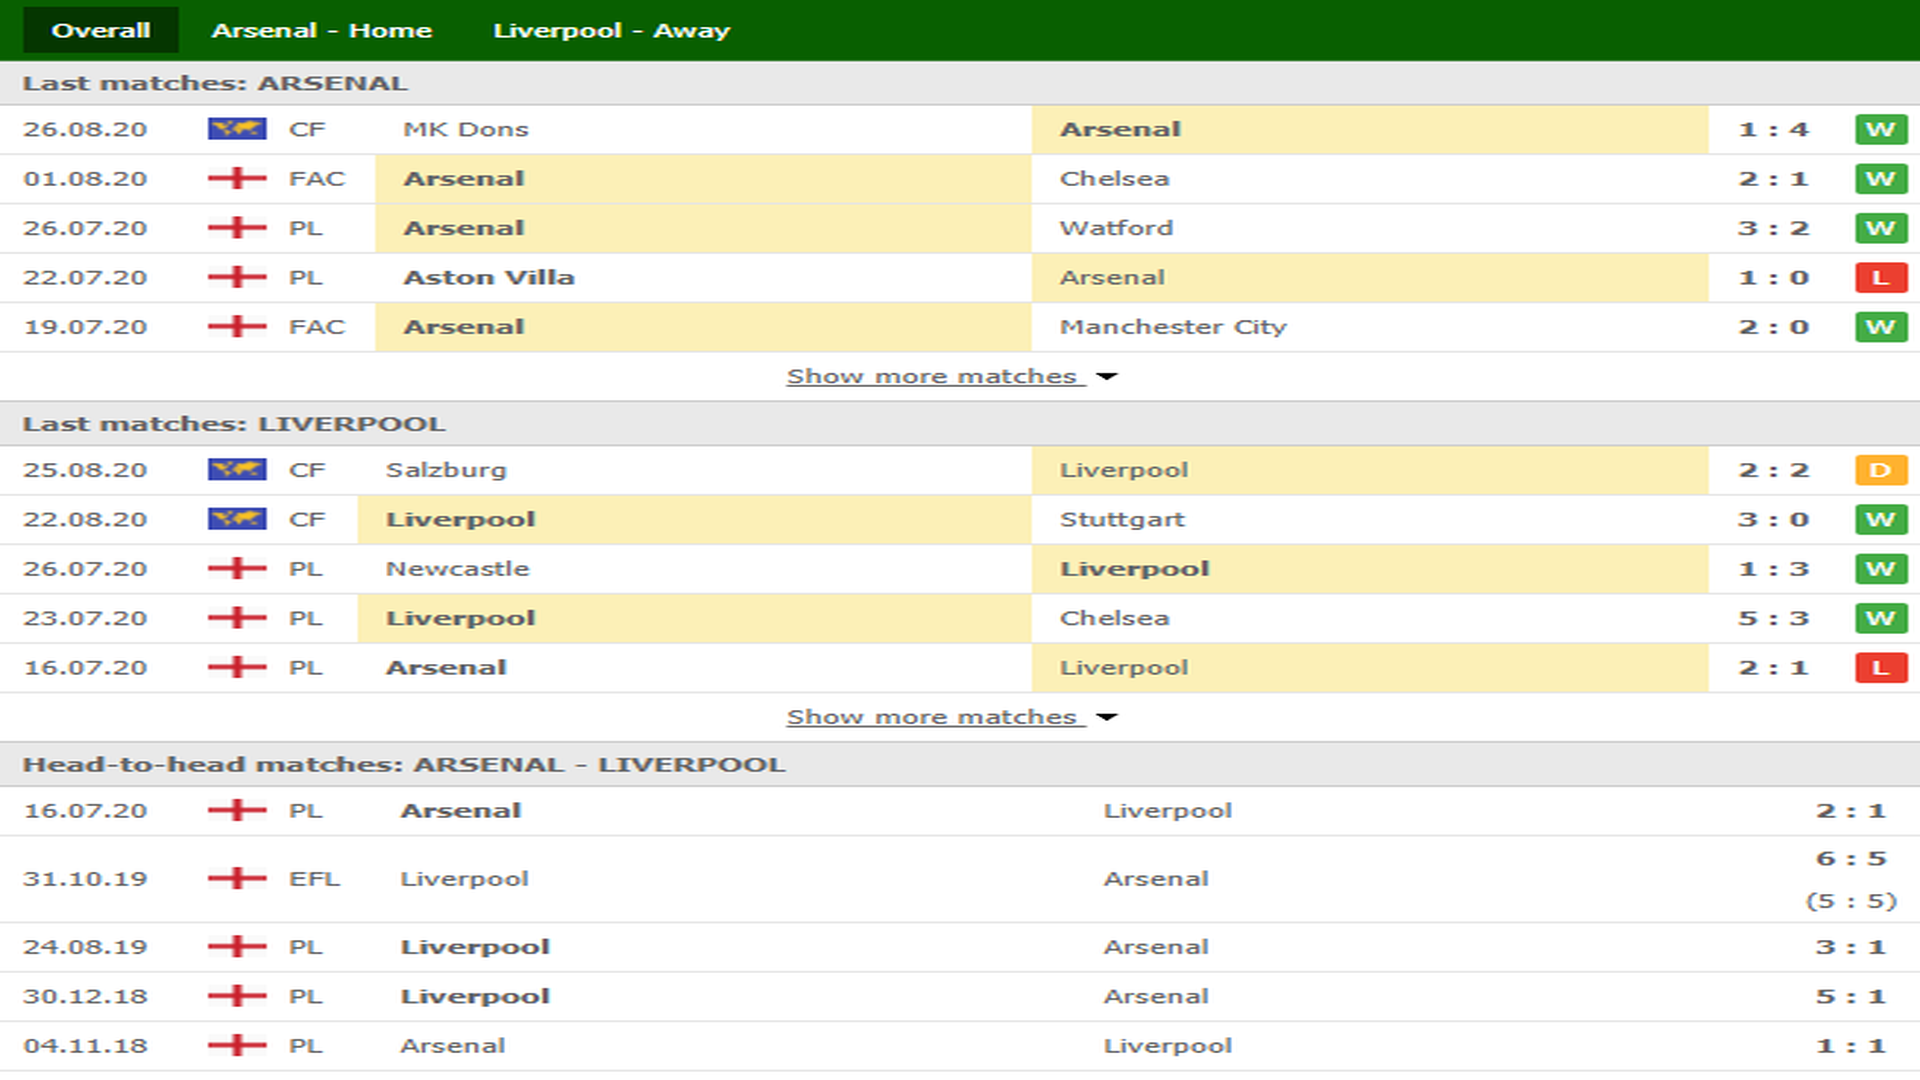Expand arrow beside Arsenal's Show more matches
1920x1080 pixels.
tap(1107, 377)
